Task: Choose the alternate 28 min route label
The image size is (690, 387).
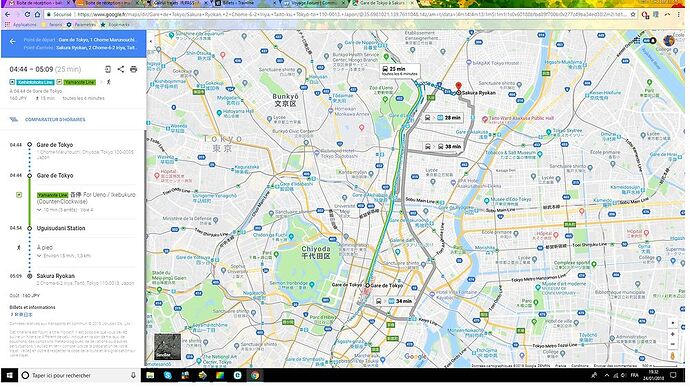Action: (x=443, y=118)
